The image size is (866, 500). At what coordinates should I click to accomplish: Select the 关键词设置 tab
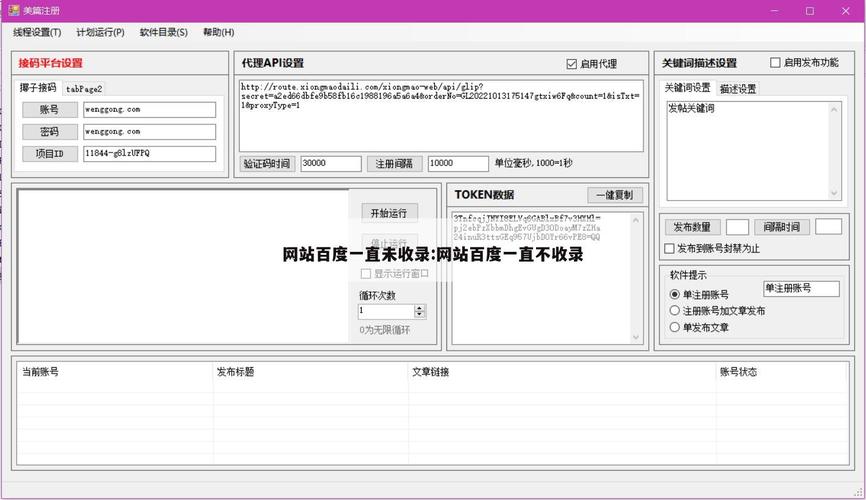[687, 87]
